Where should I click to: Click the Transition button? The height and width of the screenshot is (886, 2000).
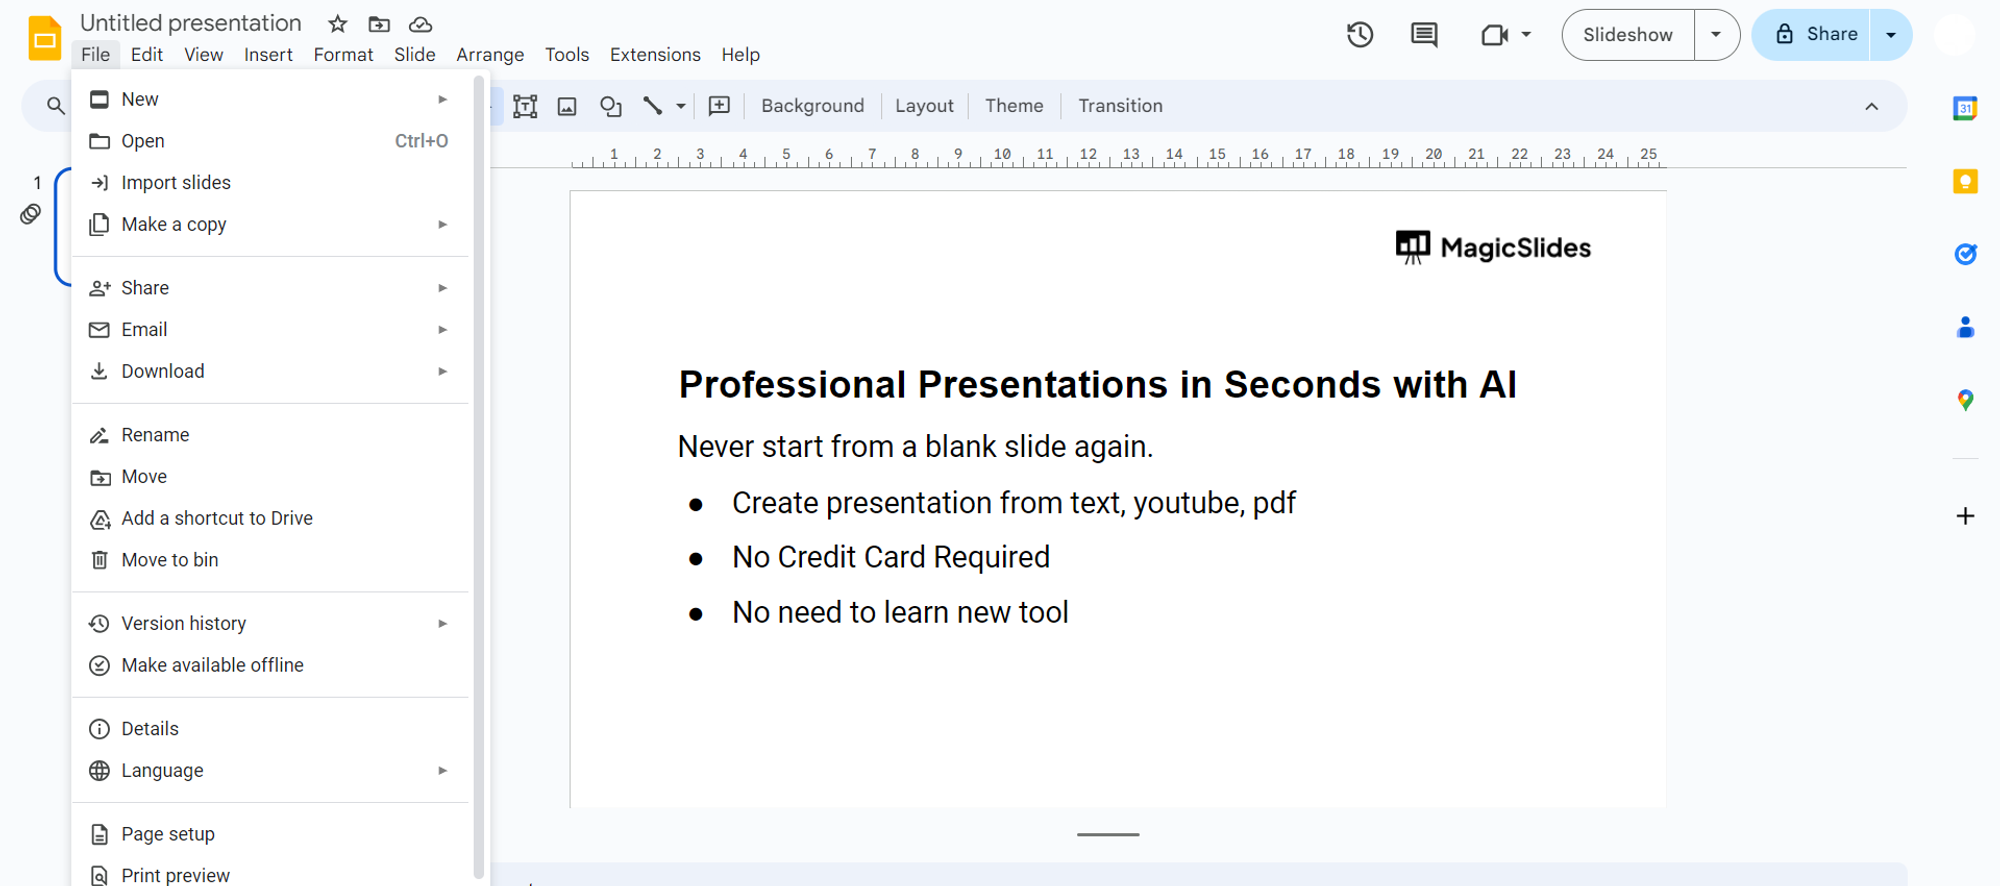(x=1120, y=106)
